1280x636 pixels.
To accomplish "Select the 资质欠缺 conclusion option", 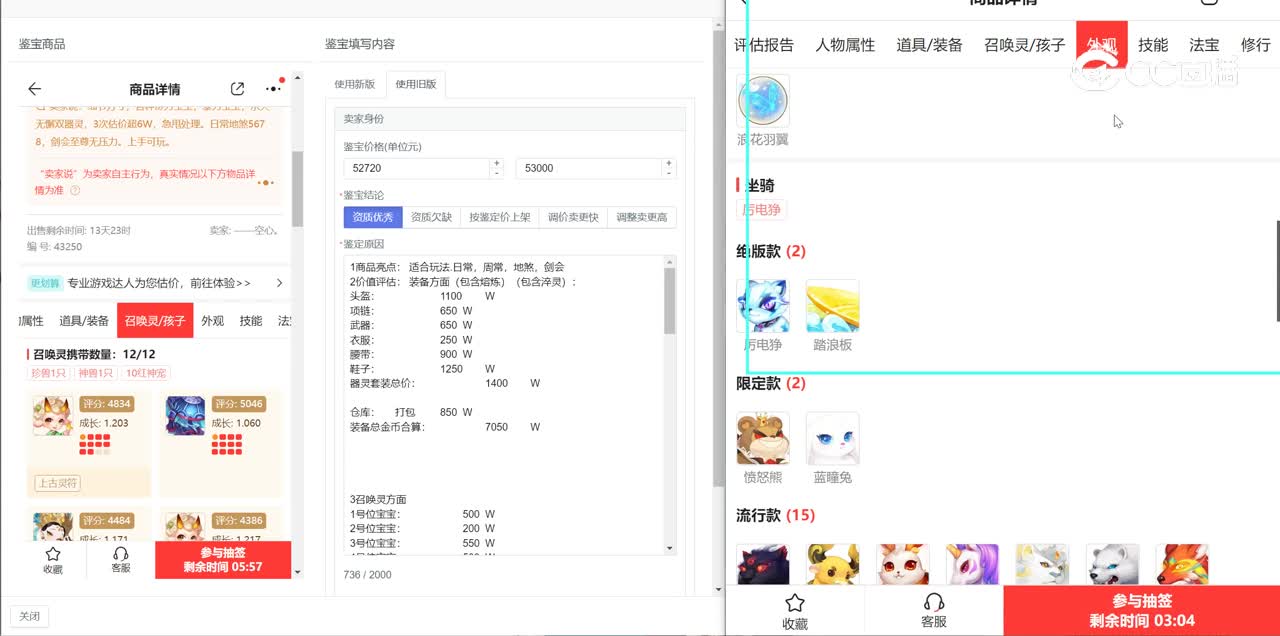I will click(x=431, y=217).
